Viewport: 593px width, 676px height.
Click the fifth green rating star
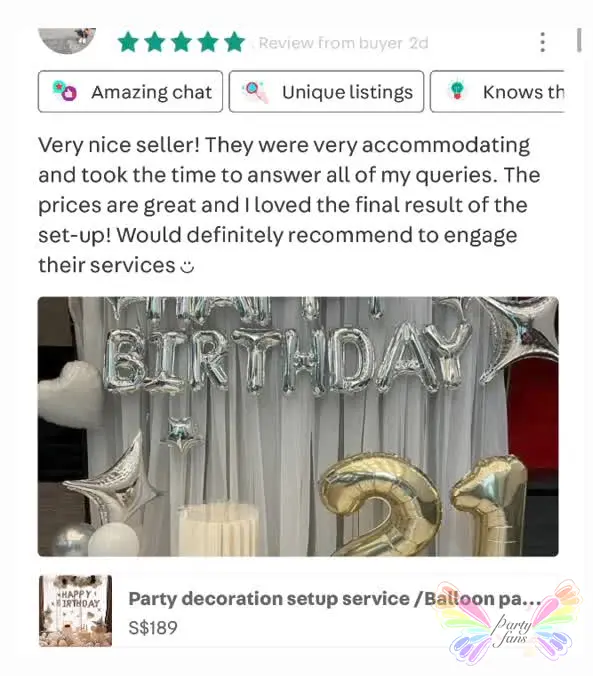click(235, 42)
